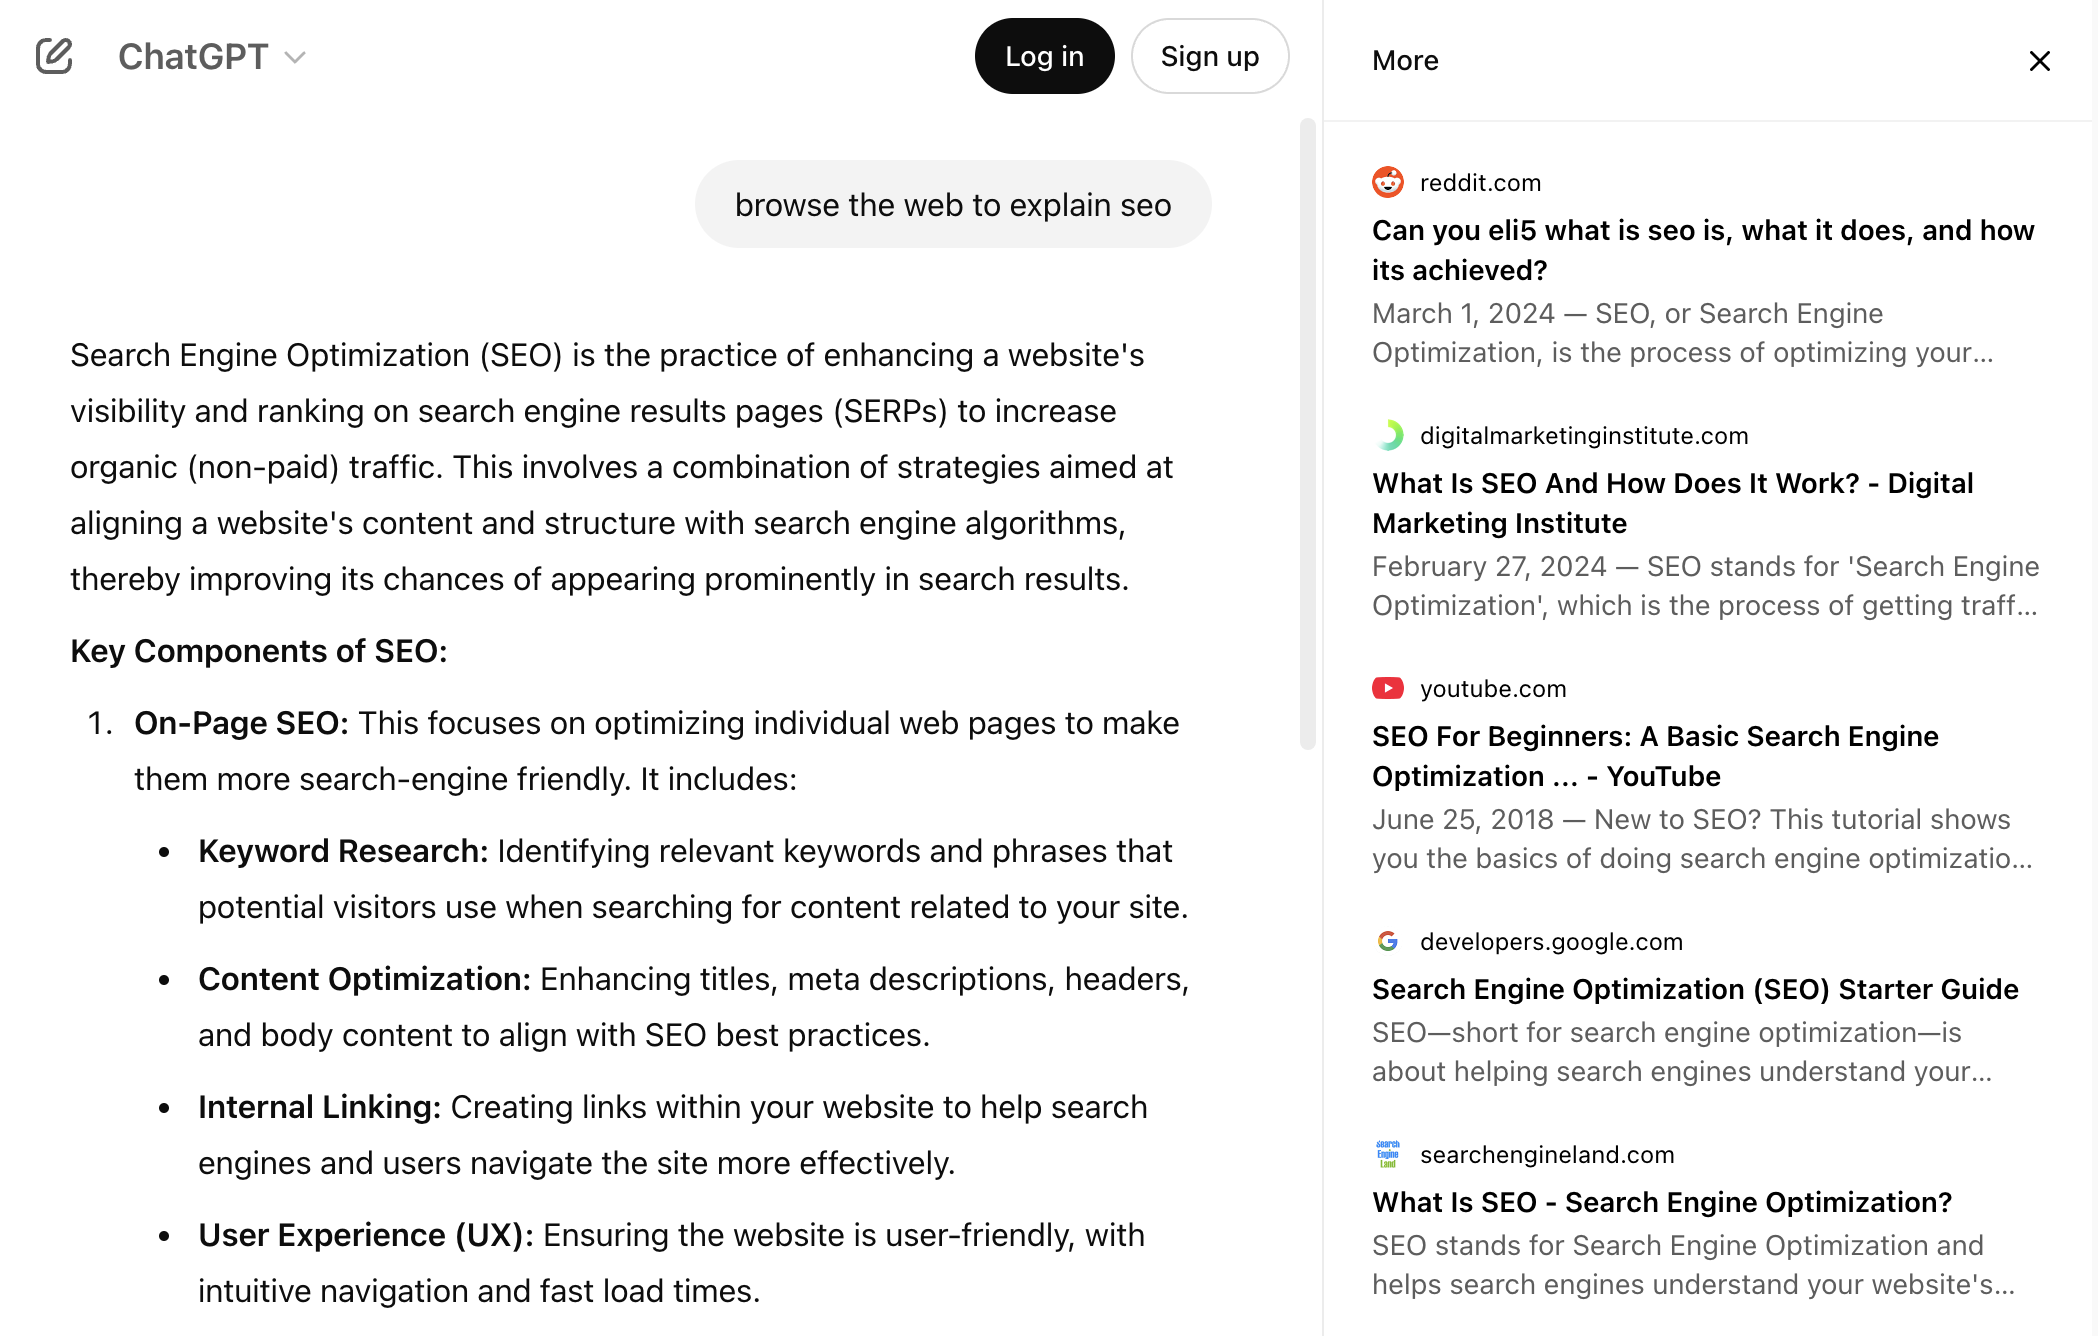Close the More sources panel
The image size is (2098, 1336).
[x=2040, y=60]
